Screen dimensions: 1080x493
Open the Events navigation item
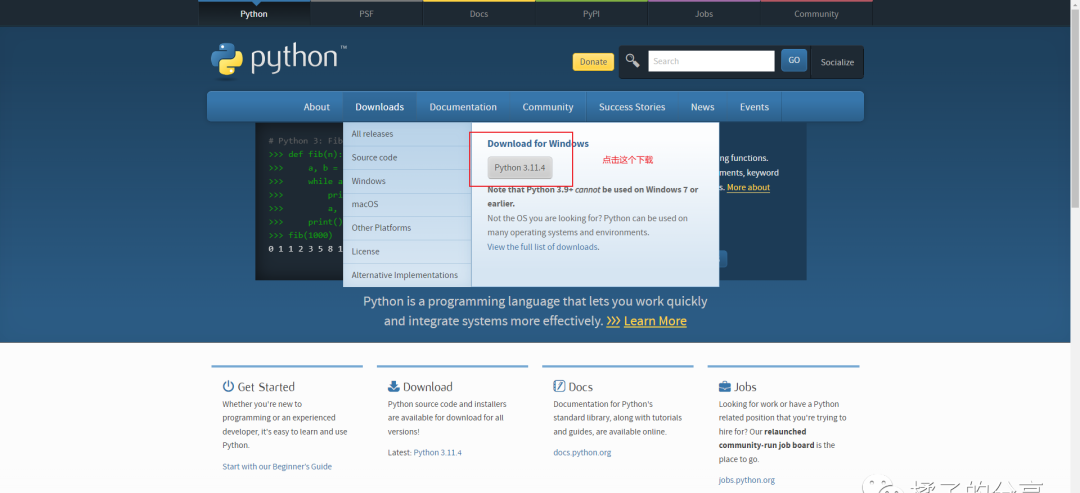754,107
